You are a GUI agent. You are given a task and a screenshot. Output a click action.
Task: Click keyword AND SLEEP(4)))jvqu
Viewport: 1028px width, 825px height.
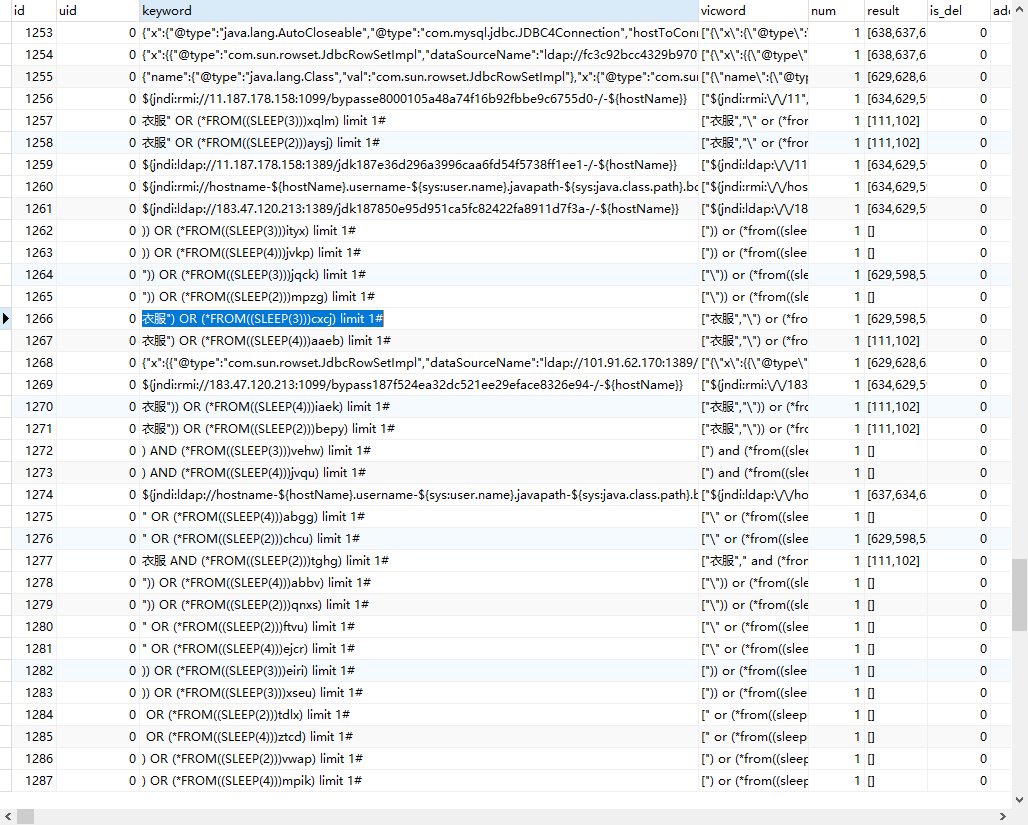pyautogui.click(x=419, y=473)
